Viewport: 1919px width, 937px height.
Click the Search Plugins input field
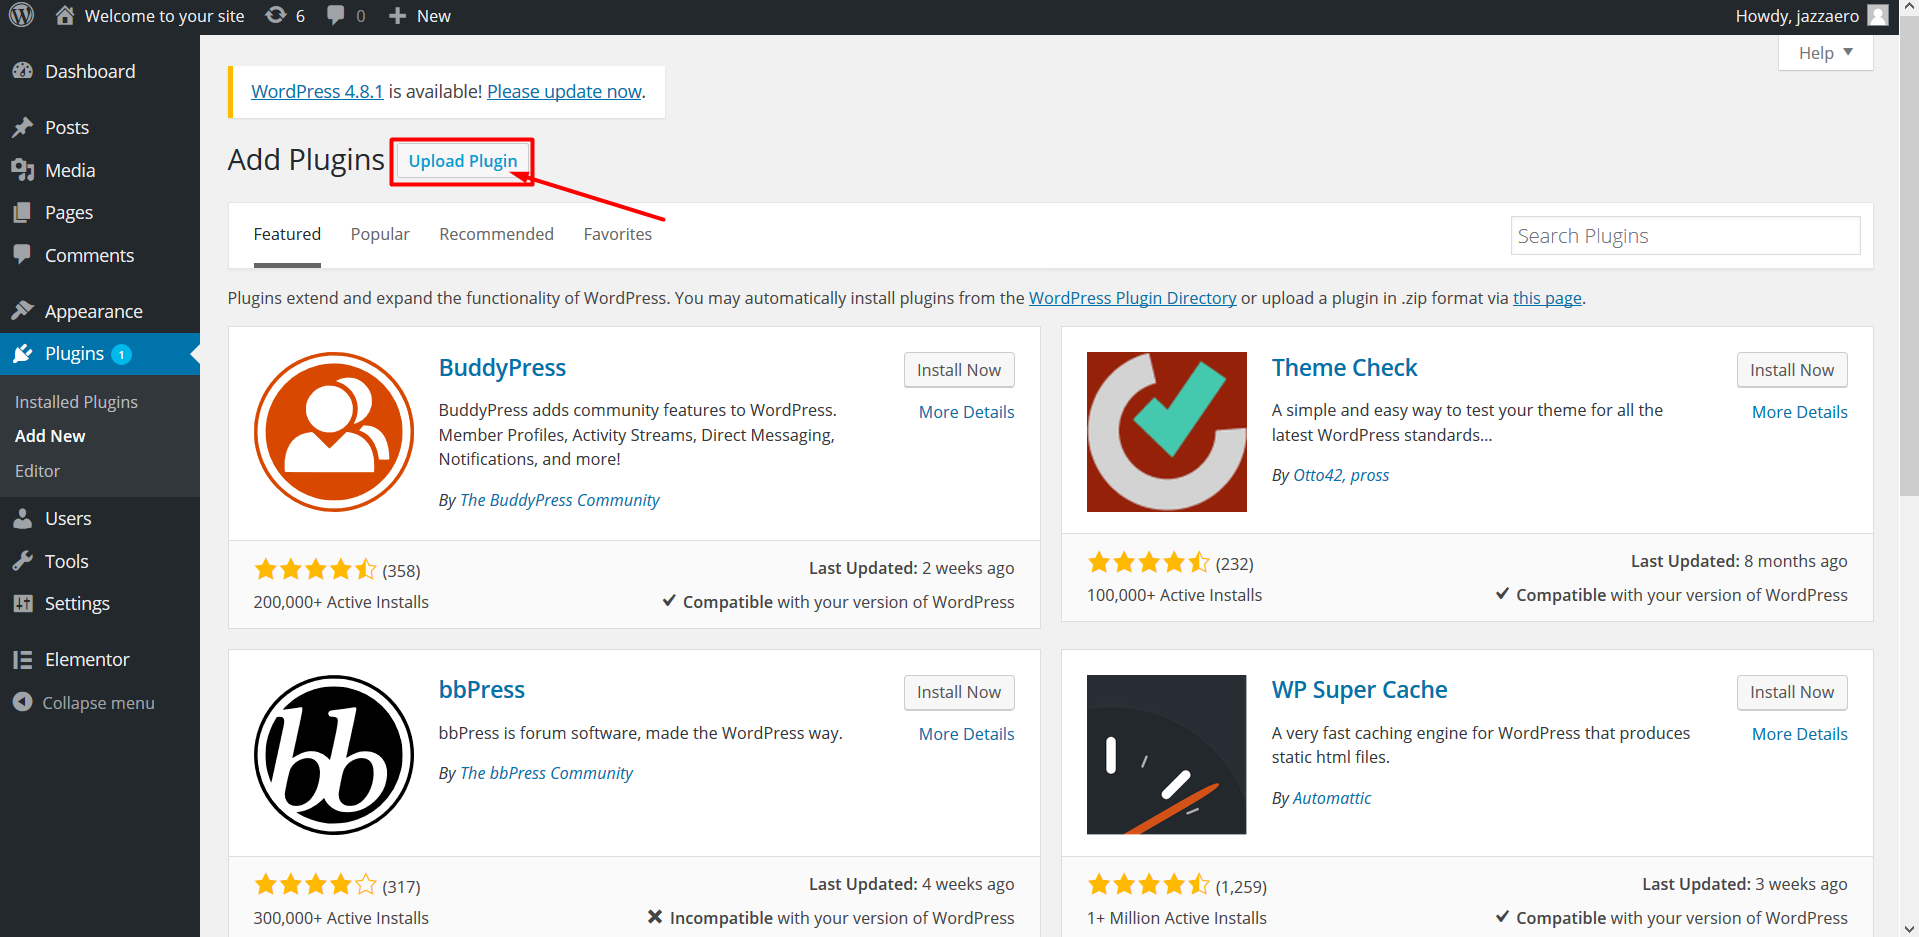pyautogui.click(x=1685, y=236)
